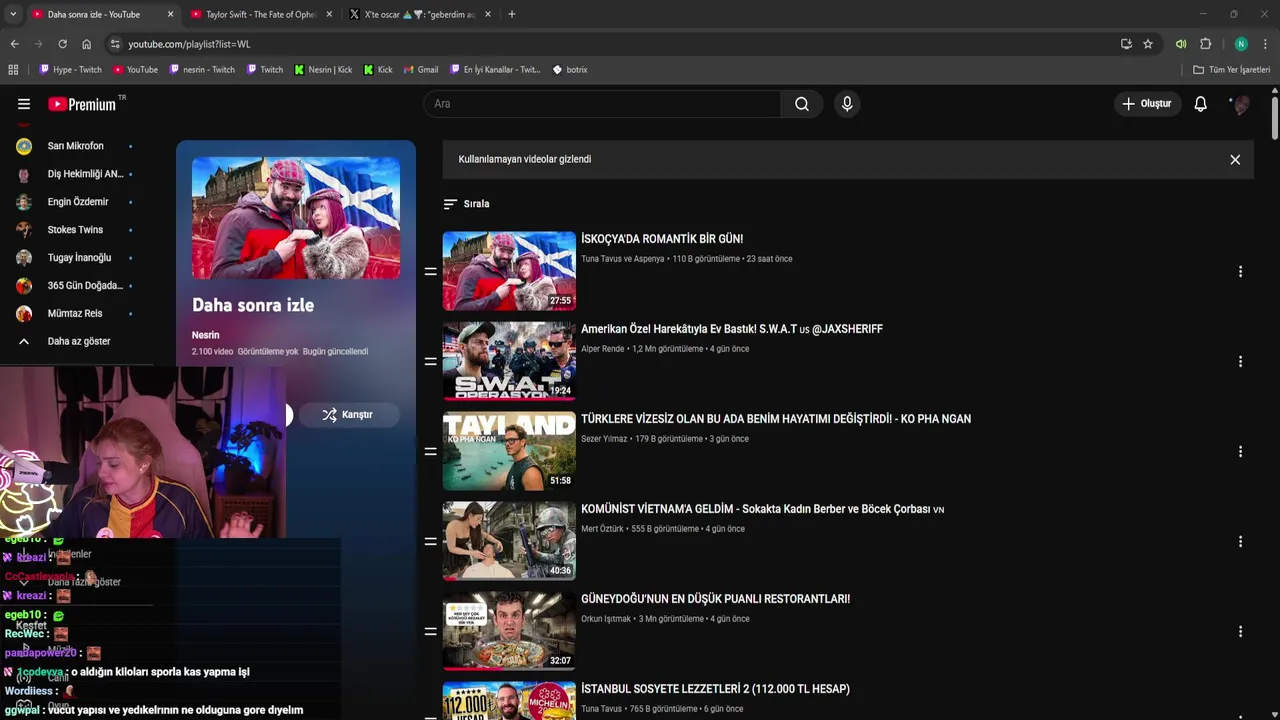
Task: Open the Gmail bookmark
Action: click(x=421, y=70)
